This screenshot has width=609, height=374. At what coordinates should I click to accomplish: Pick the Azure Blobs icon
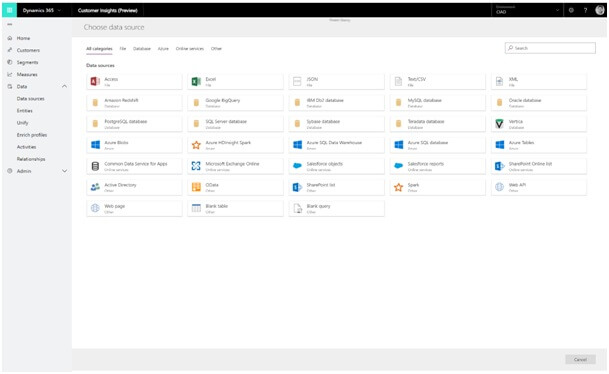click(x=95, y=145)
